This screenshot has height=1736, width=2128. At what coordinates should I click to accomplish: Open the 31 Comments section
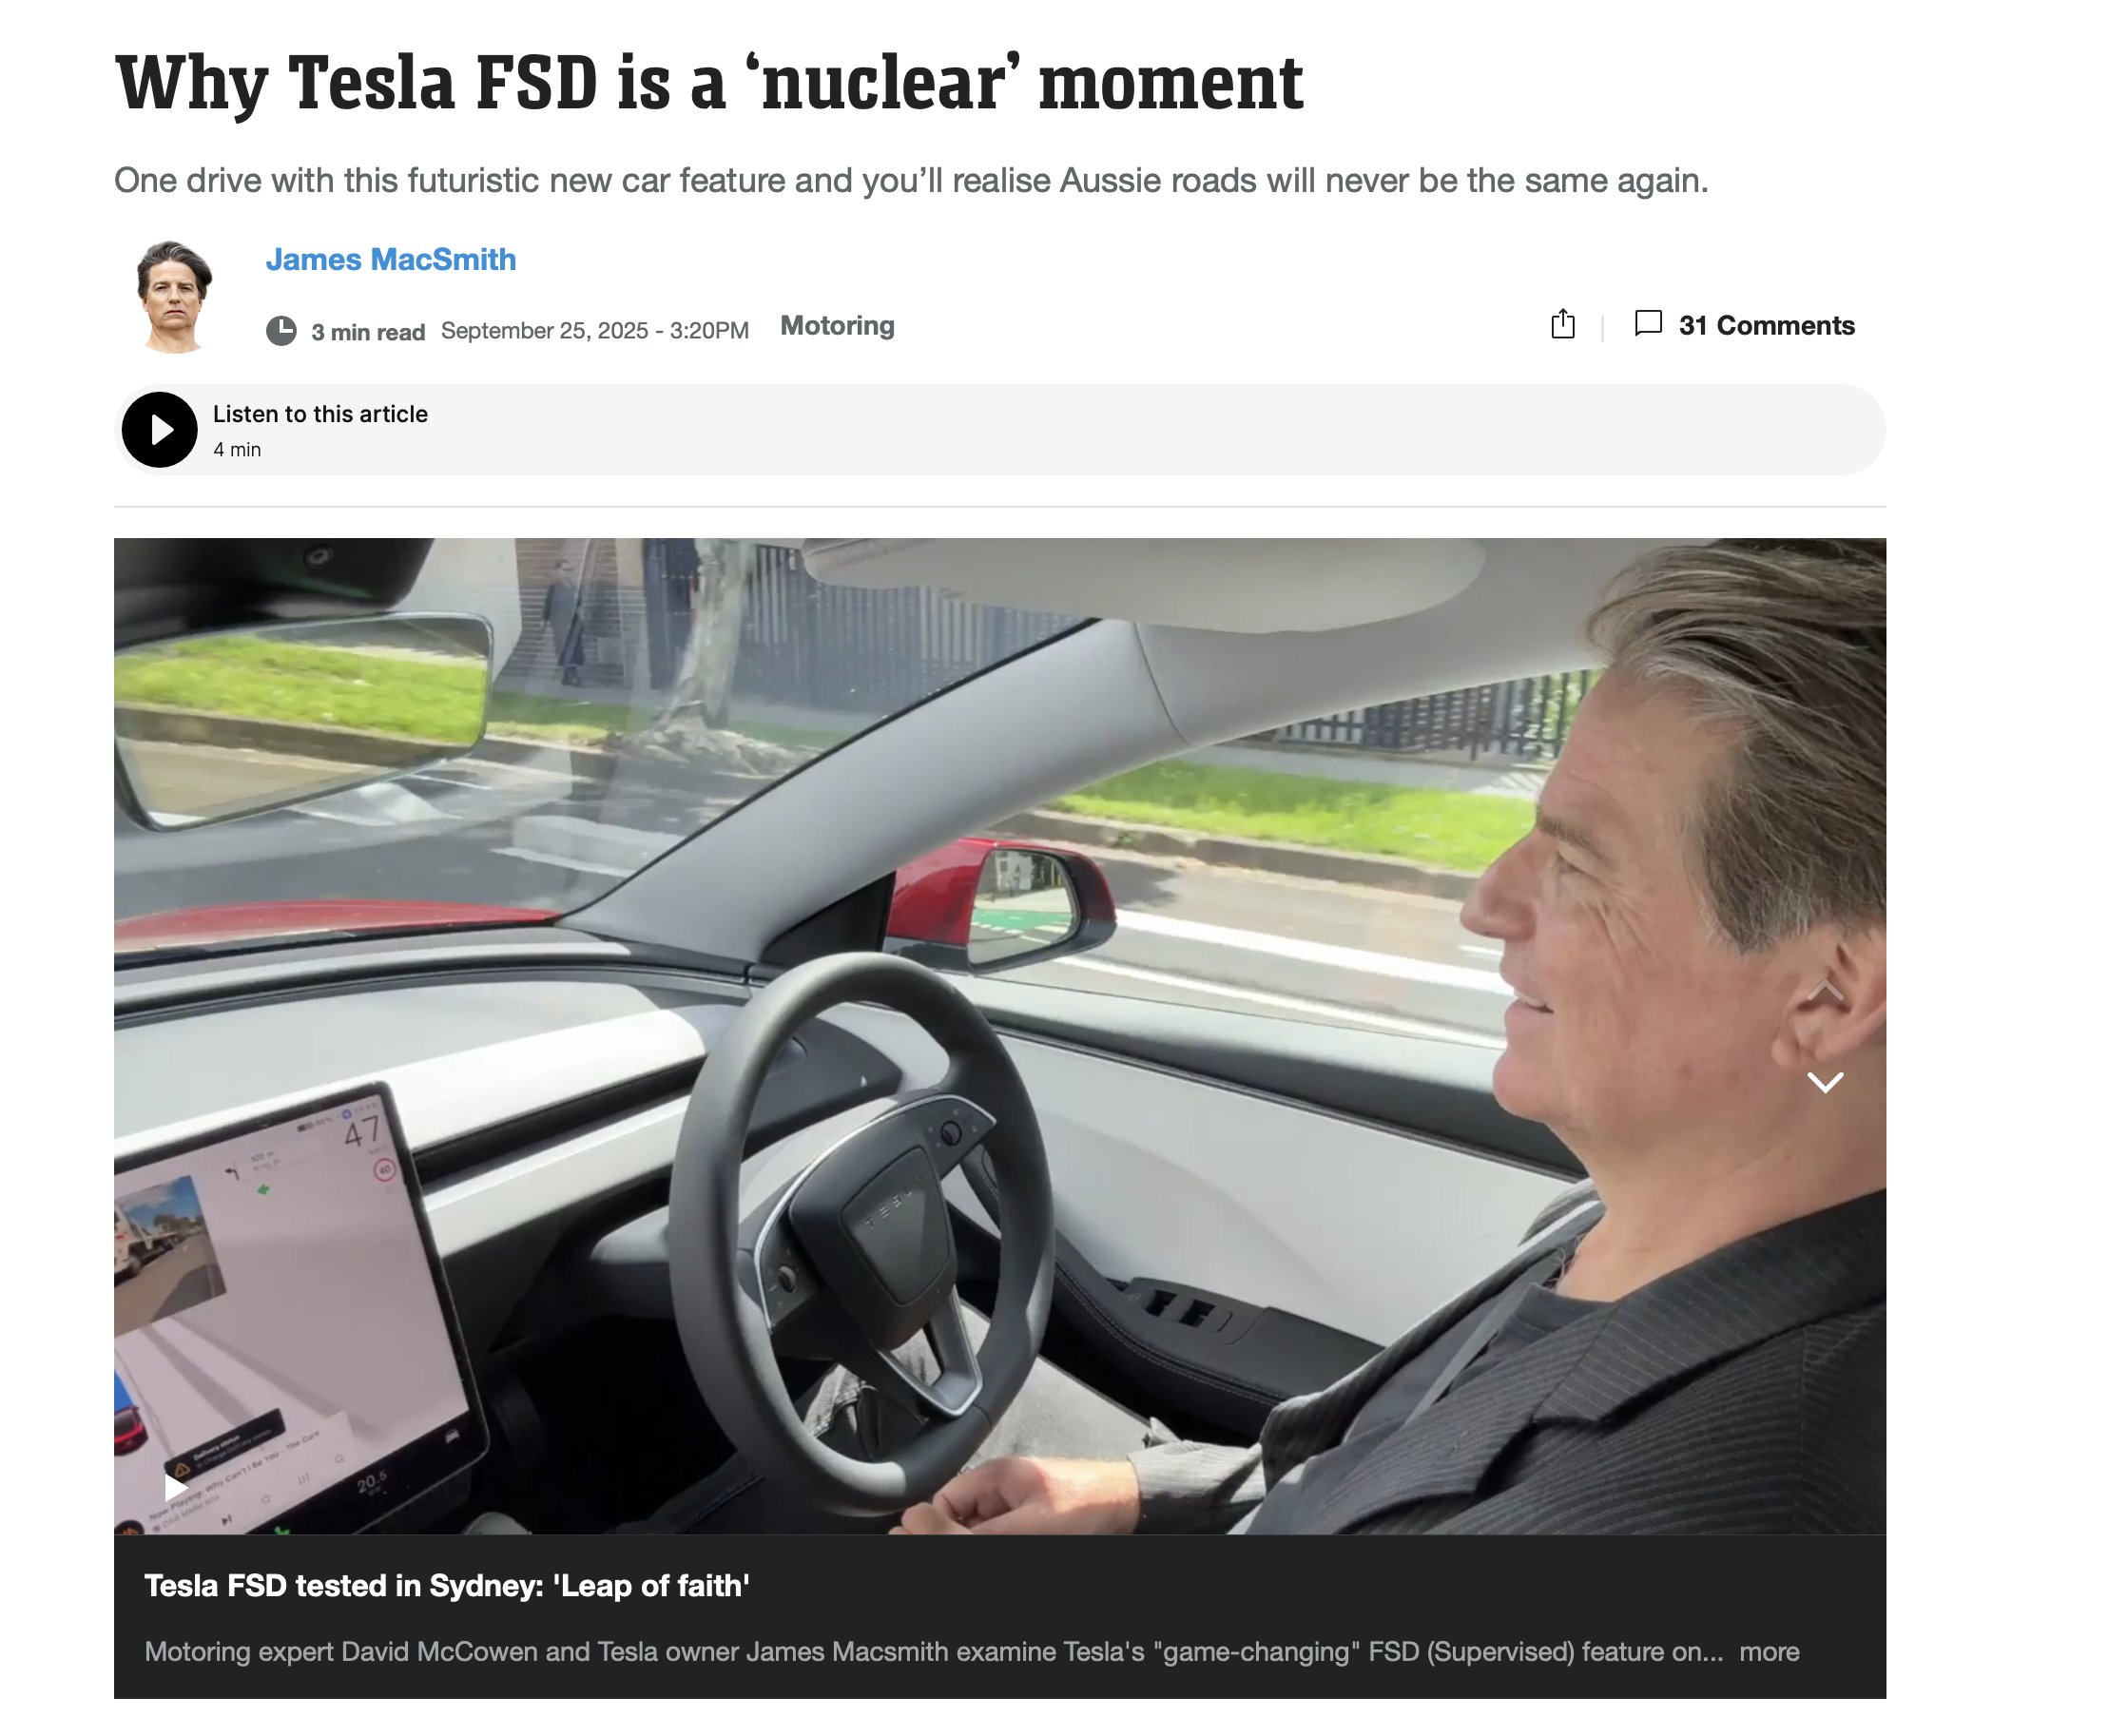coord(1766,326)
